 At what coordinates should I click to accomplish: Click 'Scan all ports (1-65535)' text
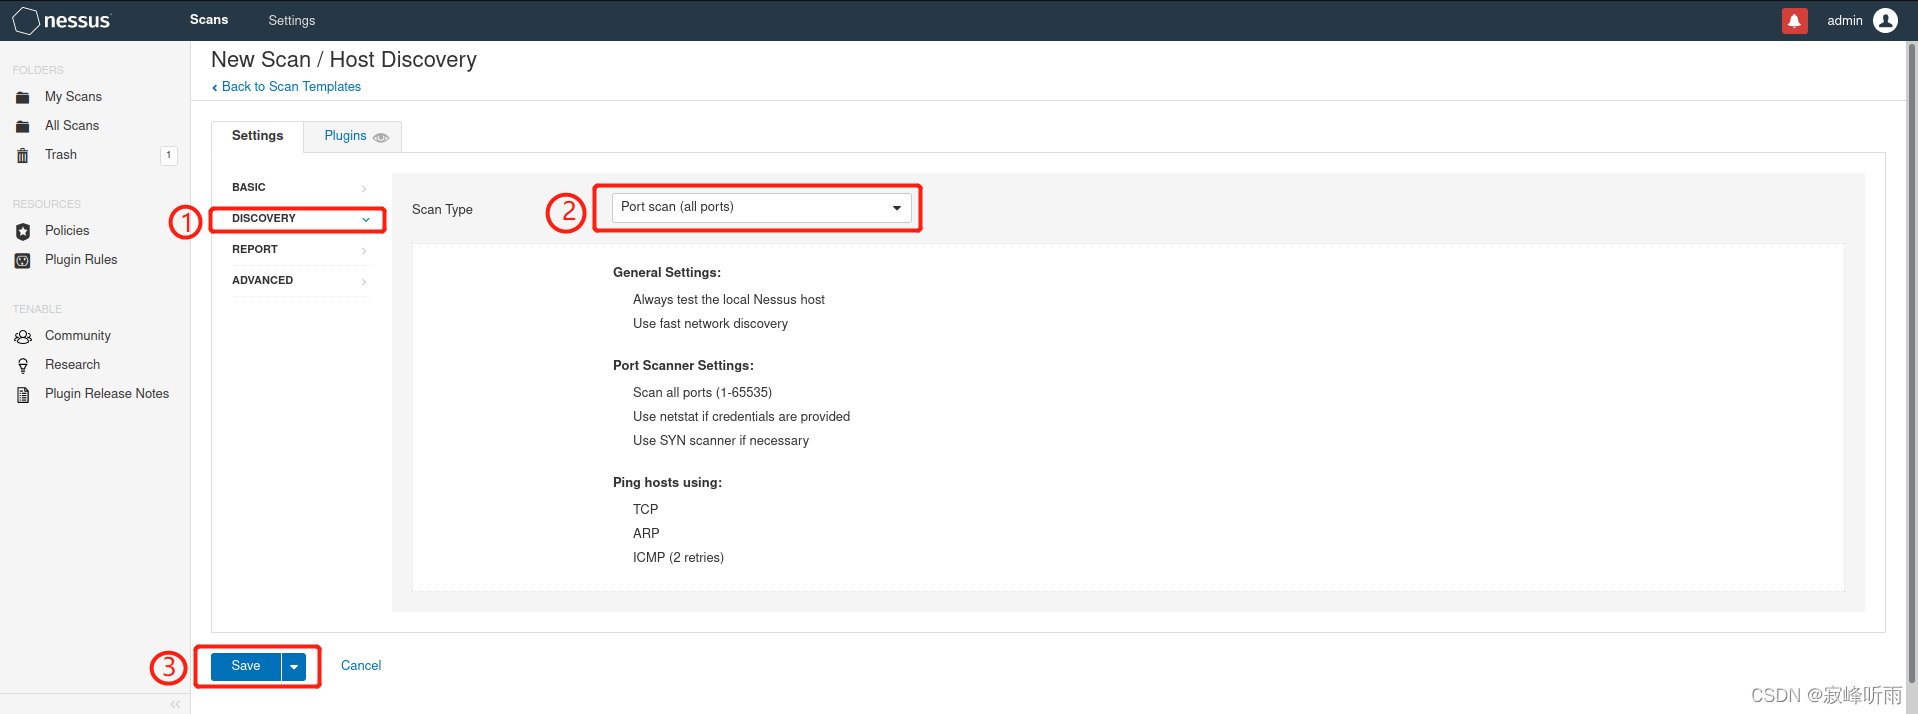(702, 393)
